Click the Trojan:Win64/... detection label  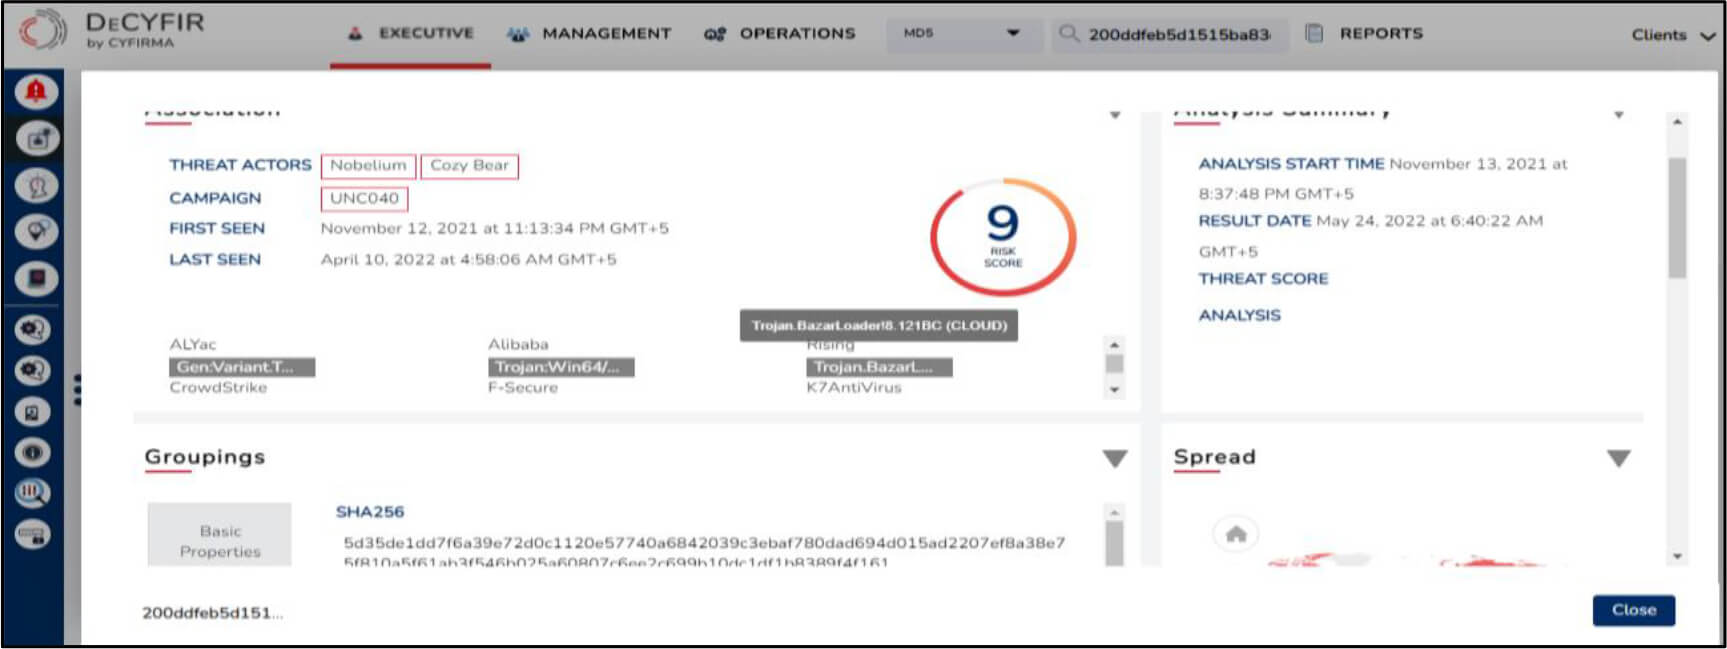[x=561, y=367]
